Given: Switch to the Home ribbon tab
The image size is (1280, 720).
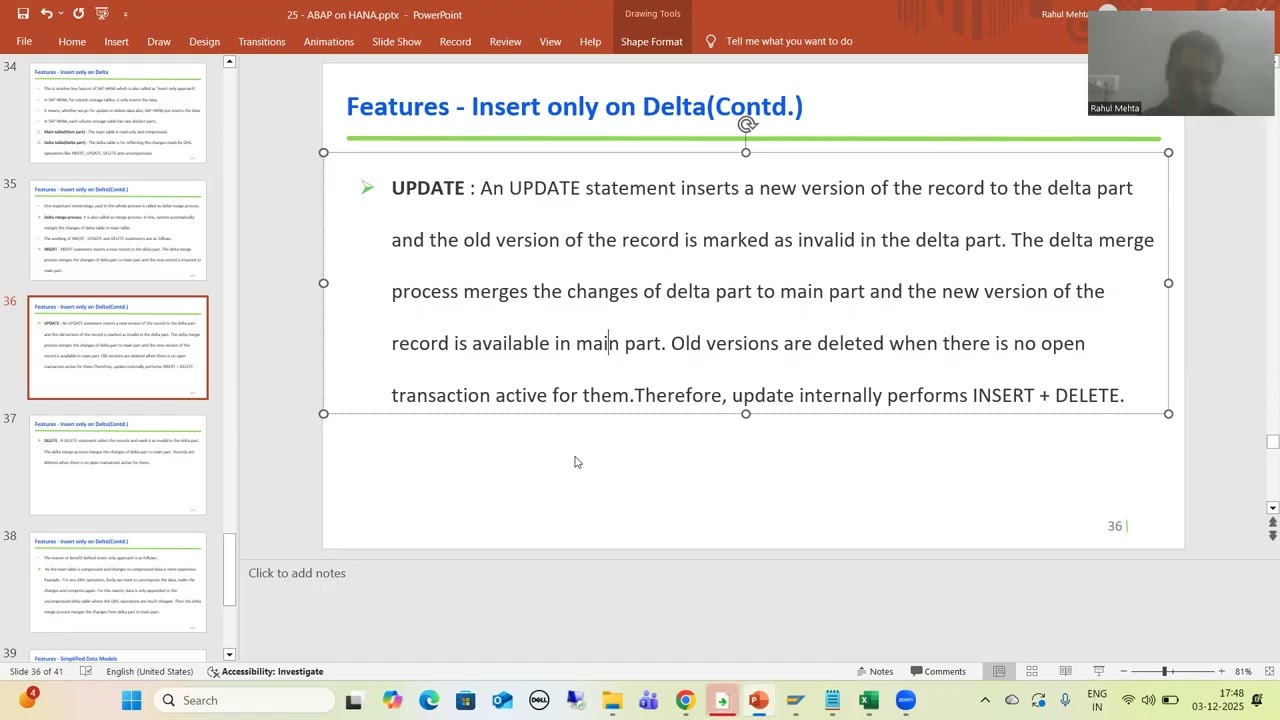Looking at the screenshot, I should tap(72, 41).
